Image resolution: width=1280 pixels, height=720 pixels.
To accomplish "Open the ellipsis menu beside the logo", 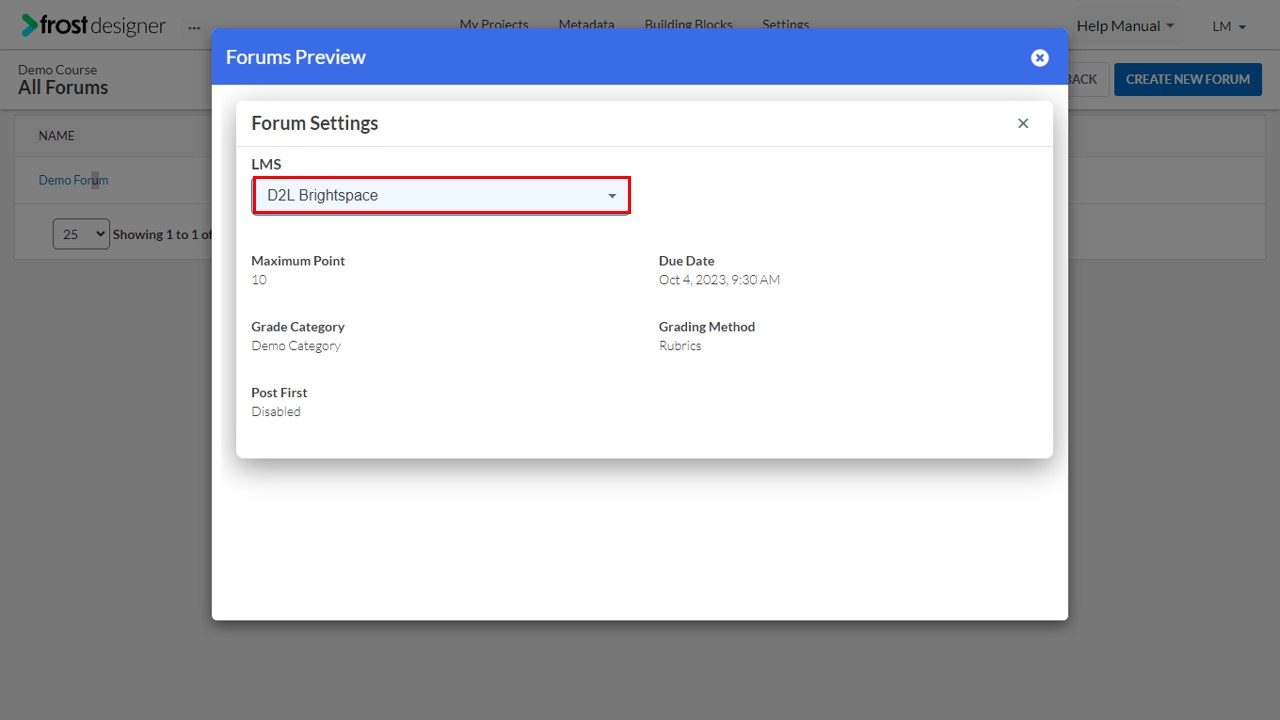I will click(x=194, y=27).
